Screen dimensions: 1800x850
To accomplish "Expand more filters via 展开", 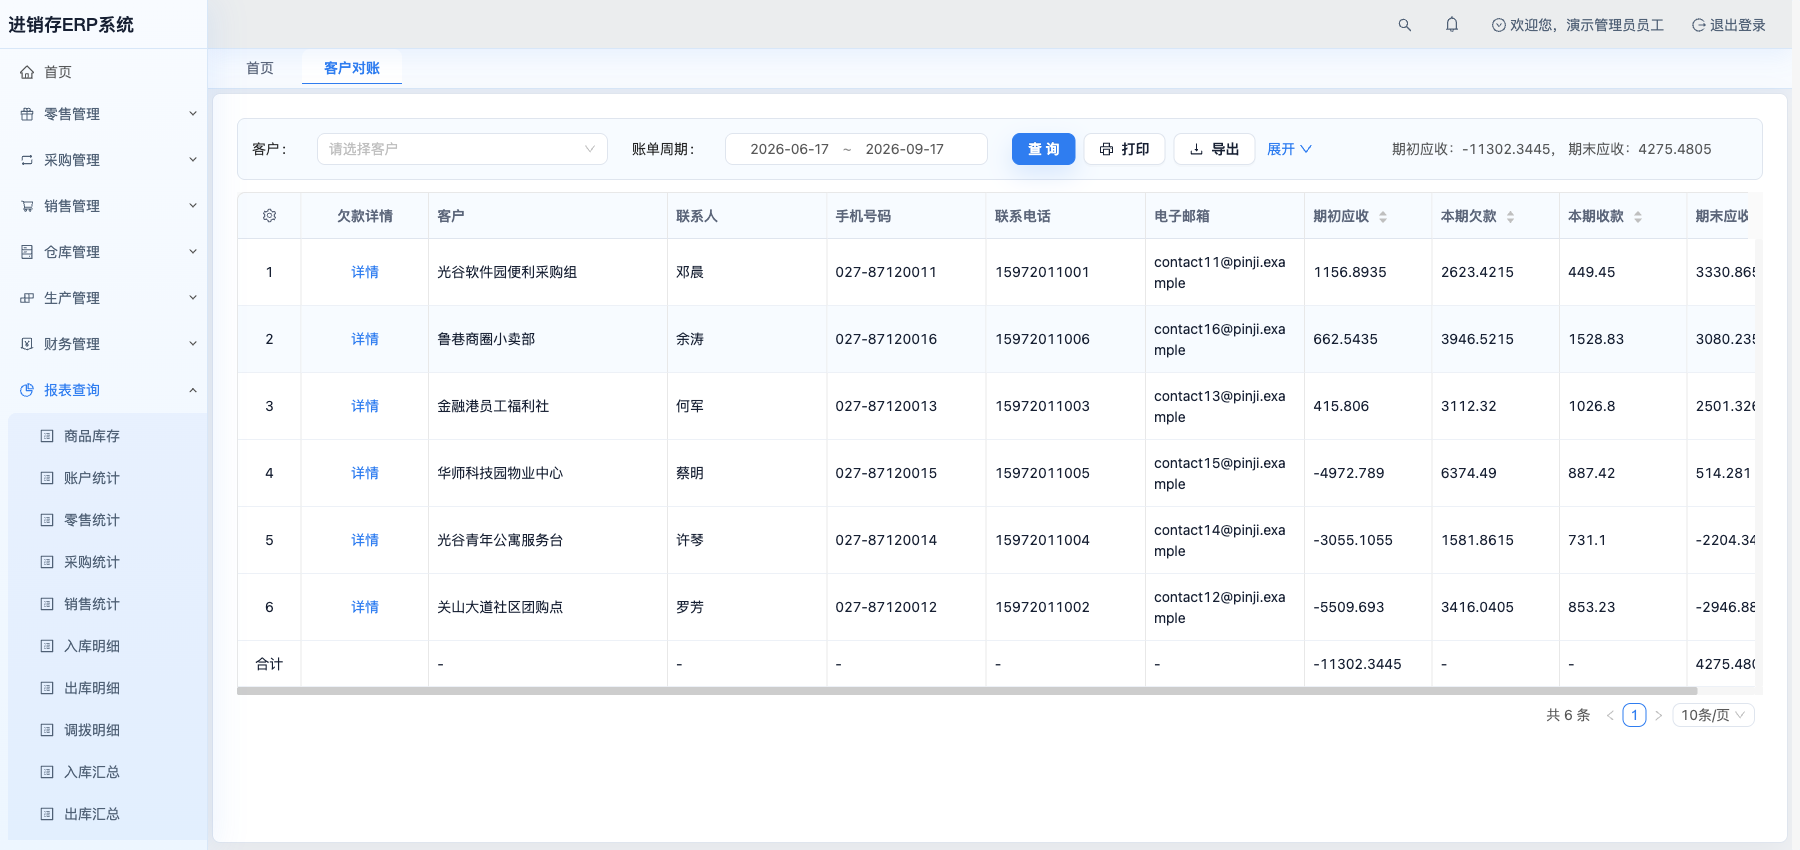I will pos(1289,149).
